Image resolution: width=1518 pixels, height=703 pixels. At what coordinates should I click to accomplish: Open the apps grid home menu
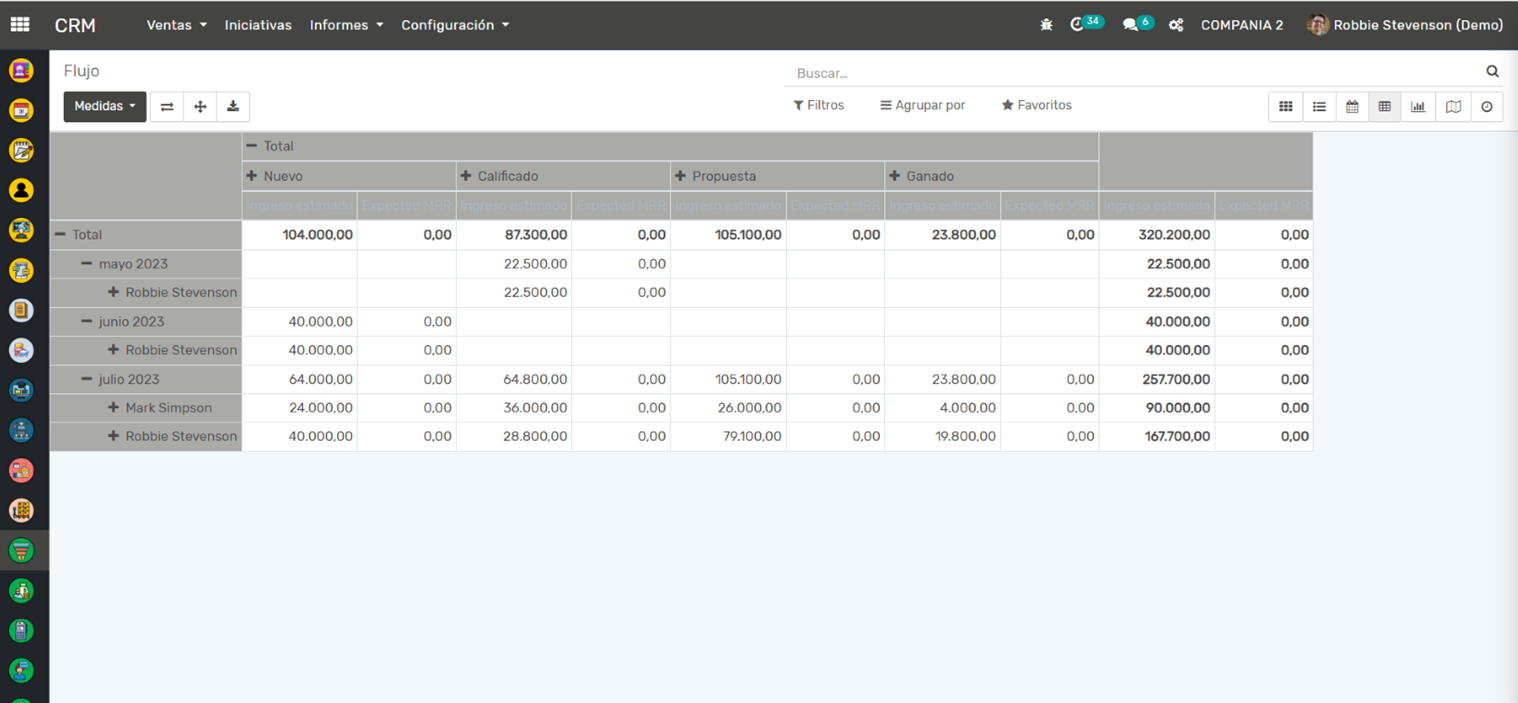pos(20,25)
